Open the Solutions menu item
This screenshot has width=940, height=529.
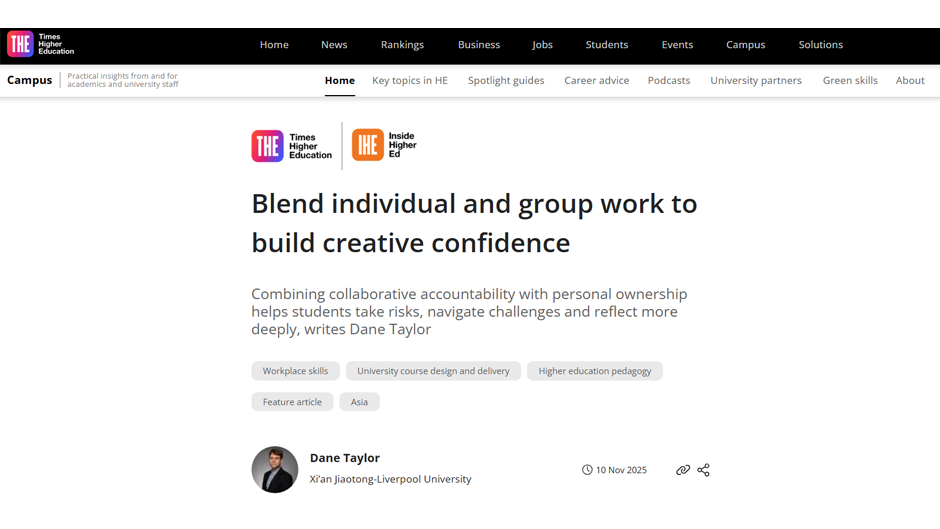(820, 45)
